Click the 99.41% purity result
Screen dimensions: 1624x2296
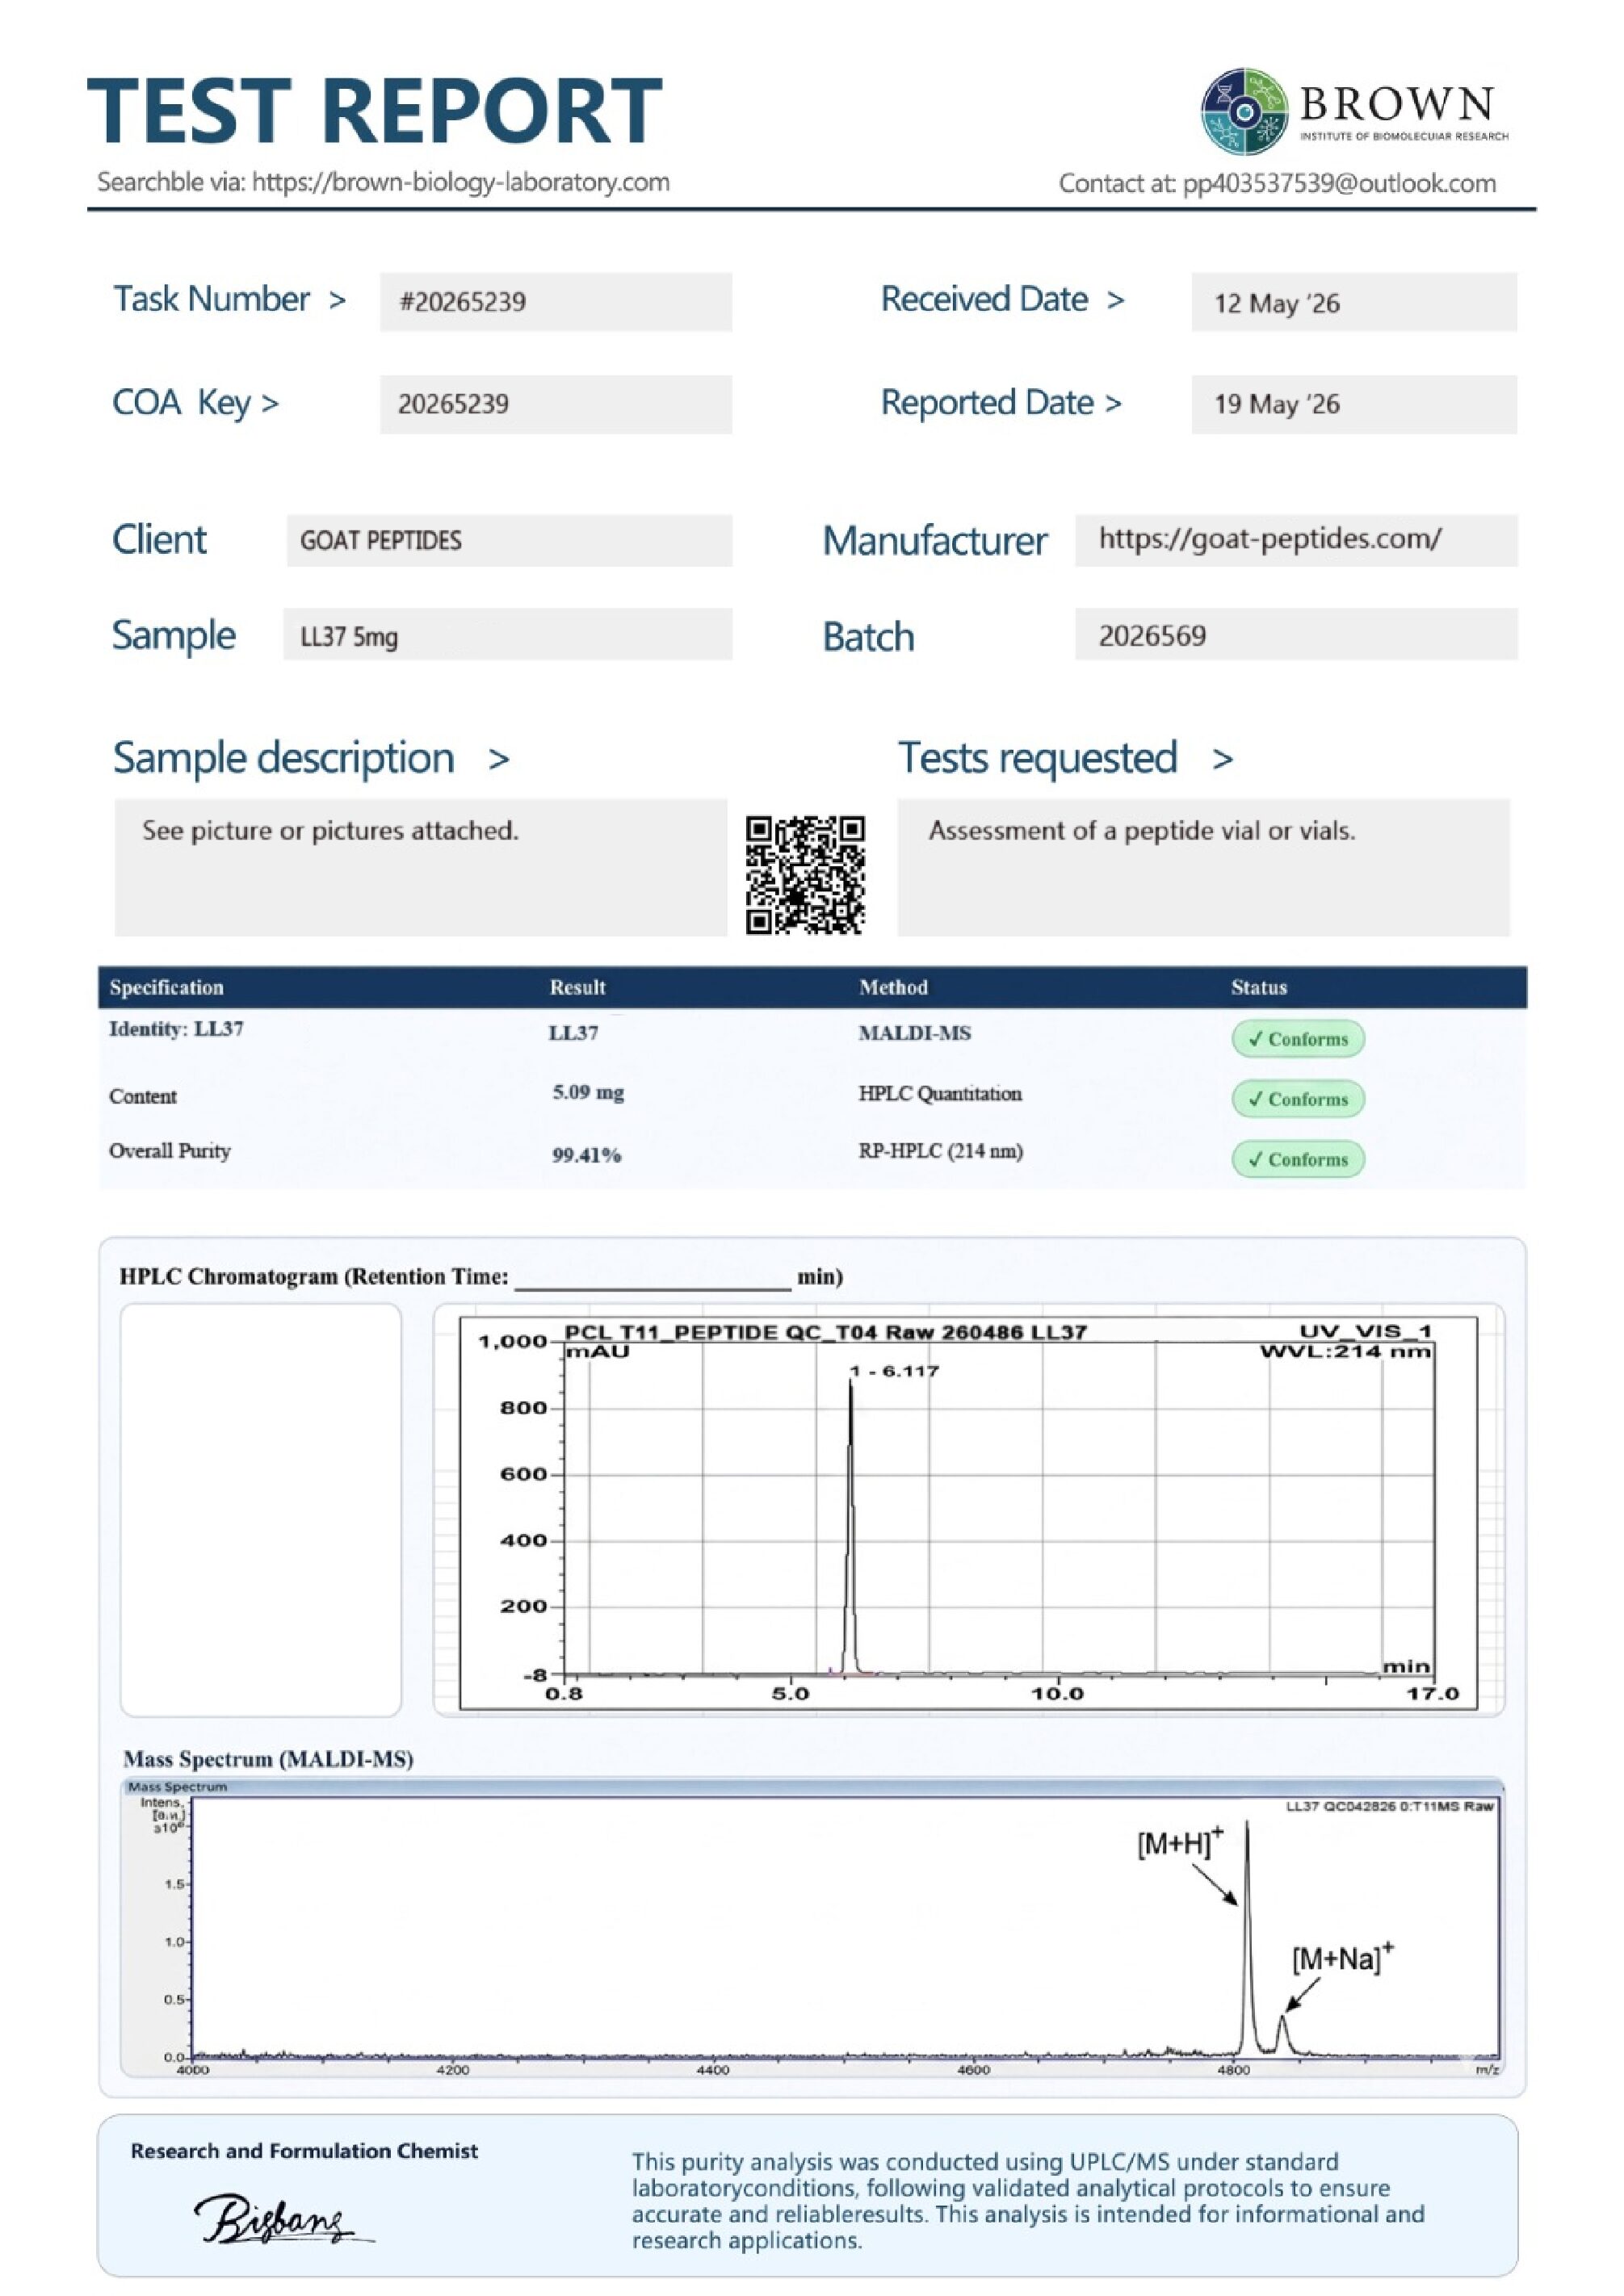tap(587, 1155)
